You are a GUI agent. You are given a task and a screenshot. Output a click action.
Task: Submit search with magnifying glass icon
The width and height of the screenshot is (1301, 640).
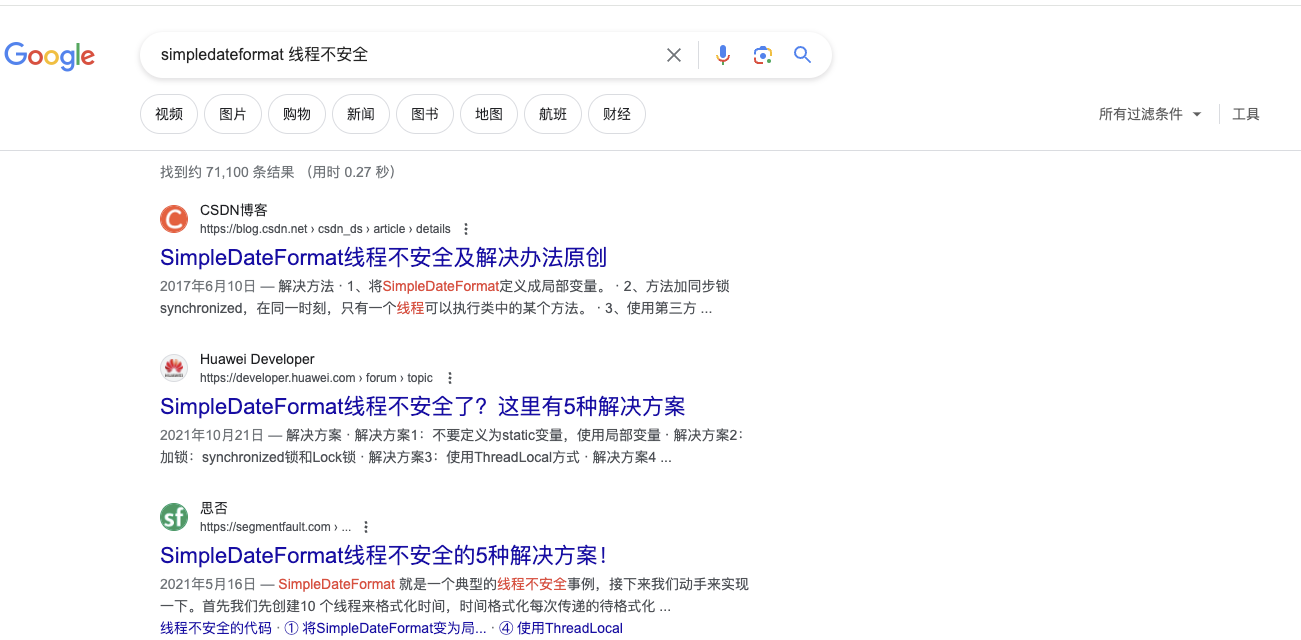click(802, 55)
